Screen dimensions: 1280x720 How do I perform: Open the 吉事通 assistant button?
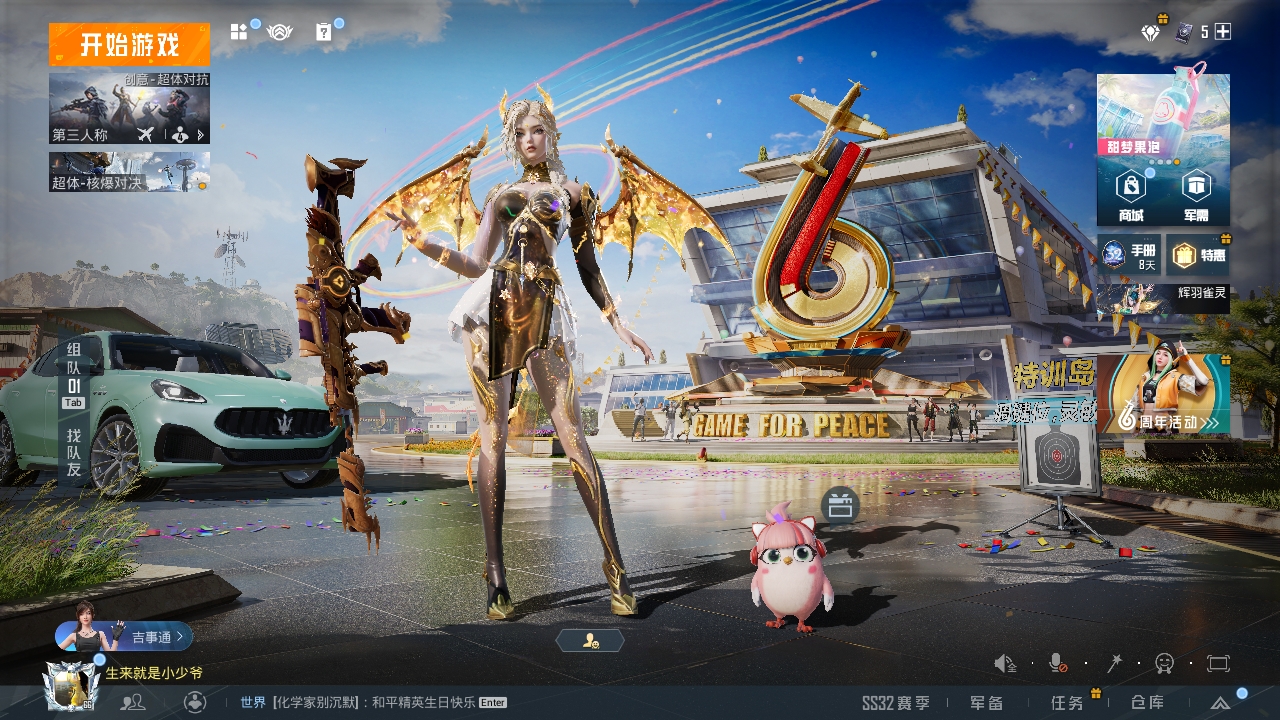click(x=124, y=635)
